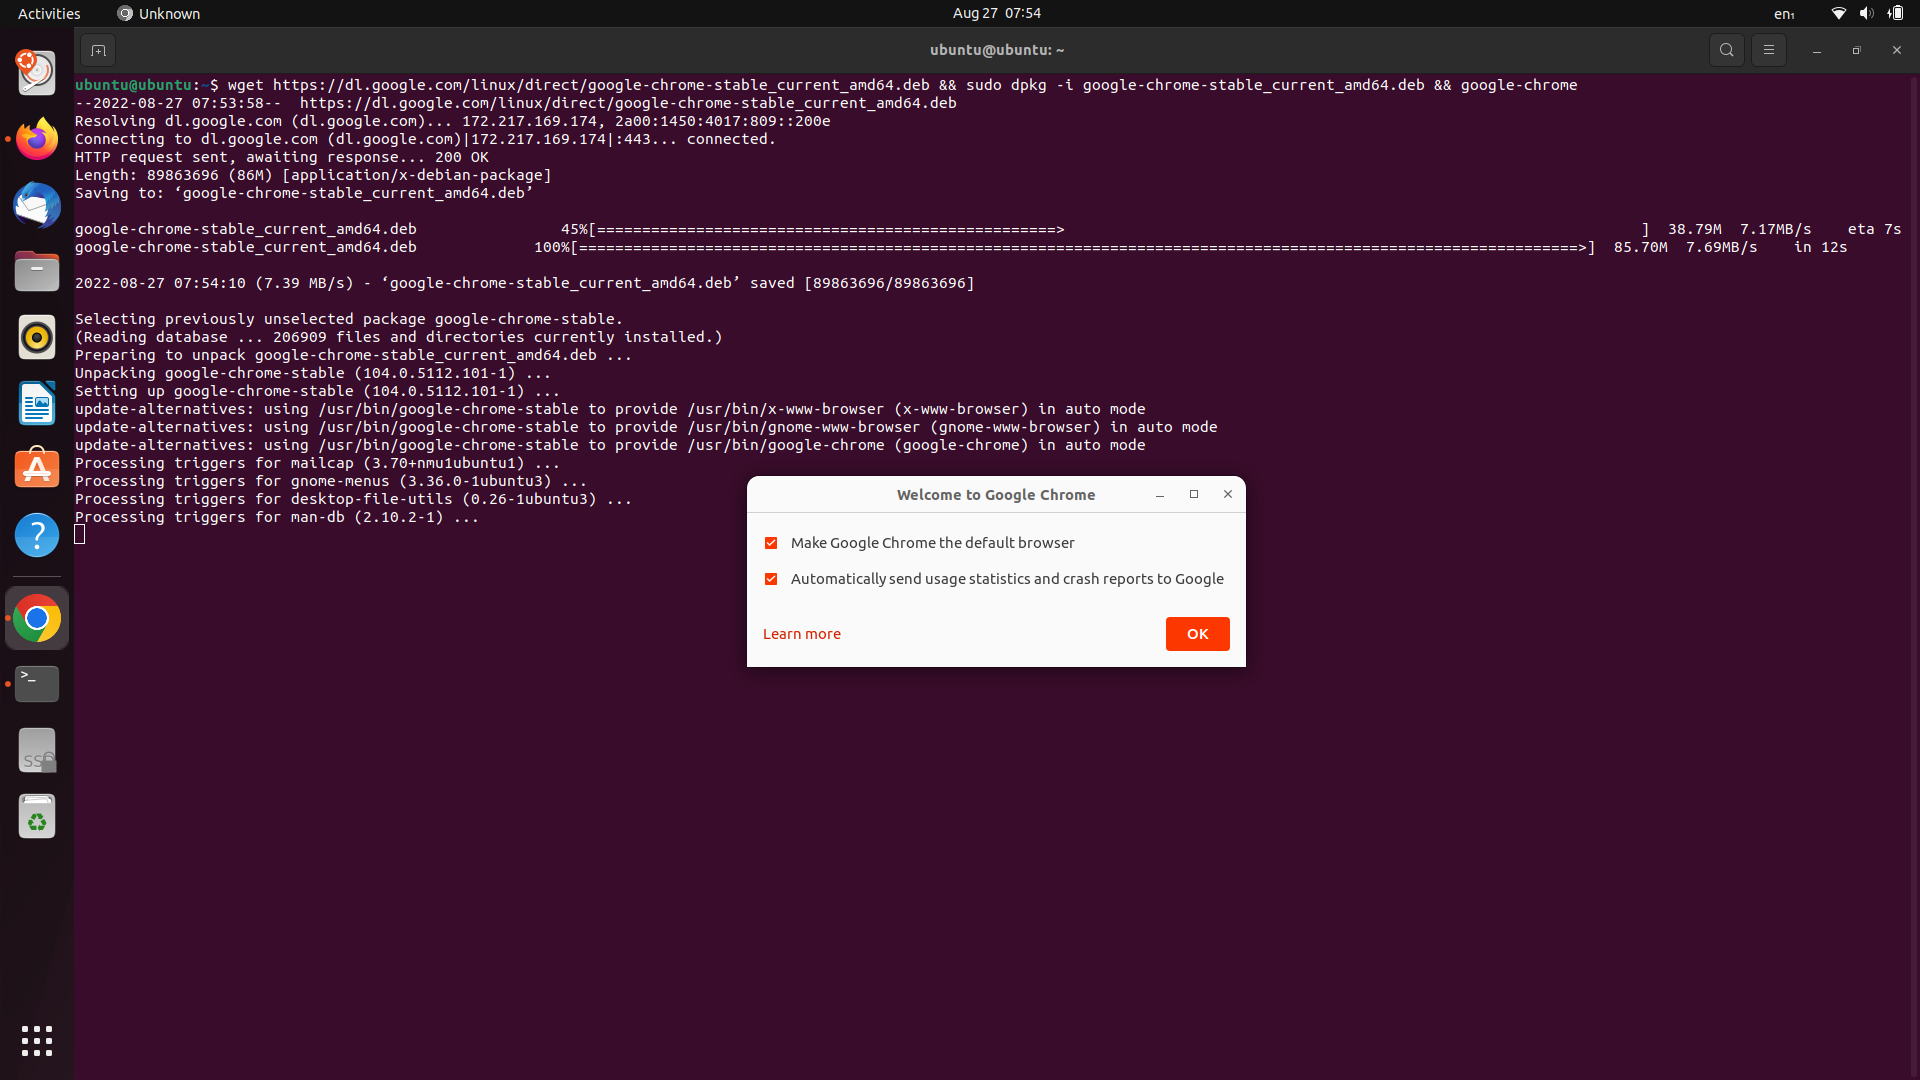Open the Ubuntu installer icon at dock top
The image size is (1920, 1080).
coord(37,73)
